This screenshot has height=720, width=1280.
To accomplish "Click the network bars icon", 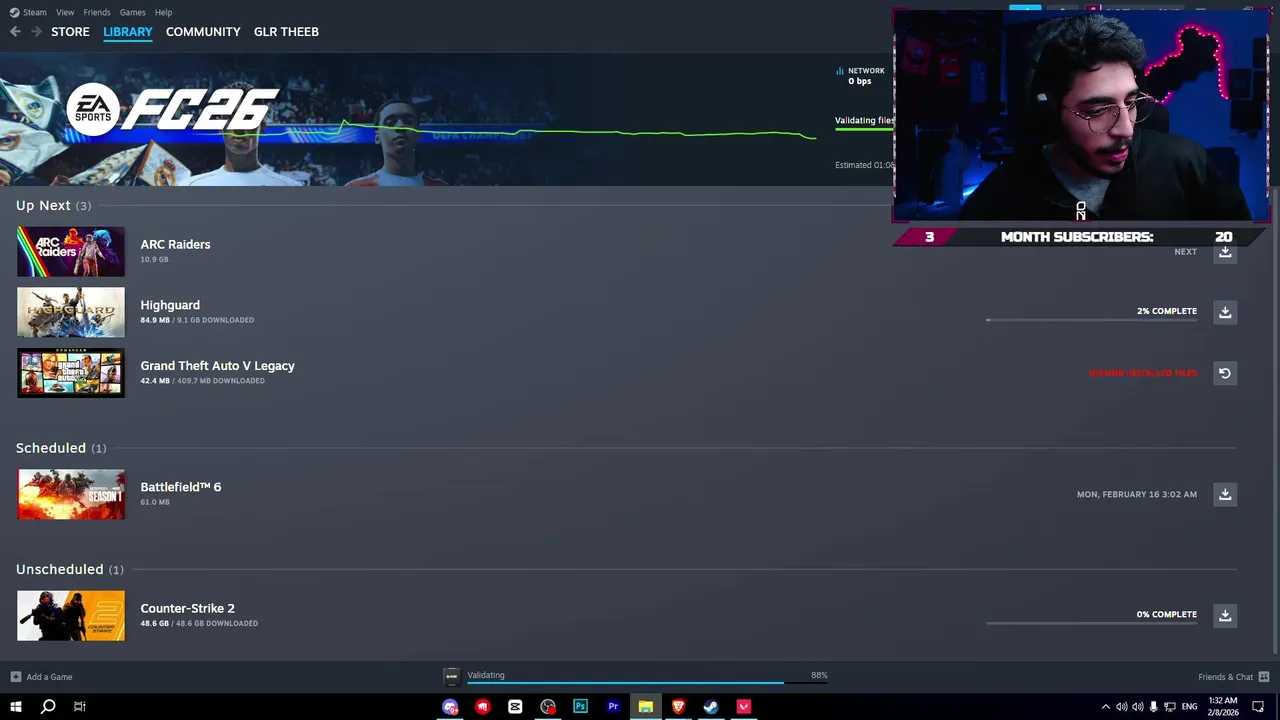I will [x=840, y=71].
